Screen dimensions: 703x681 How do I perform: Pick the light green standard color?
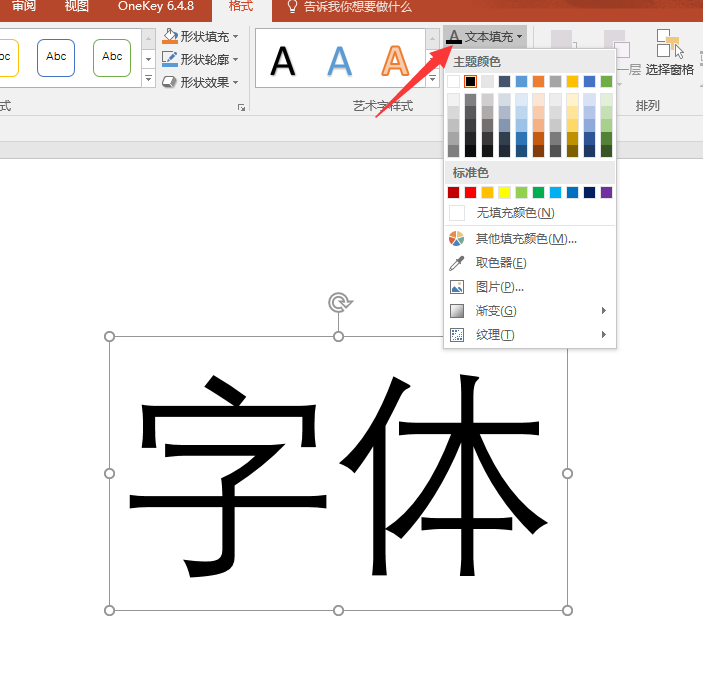521,192
